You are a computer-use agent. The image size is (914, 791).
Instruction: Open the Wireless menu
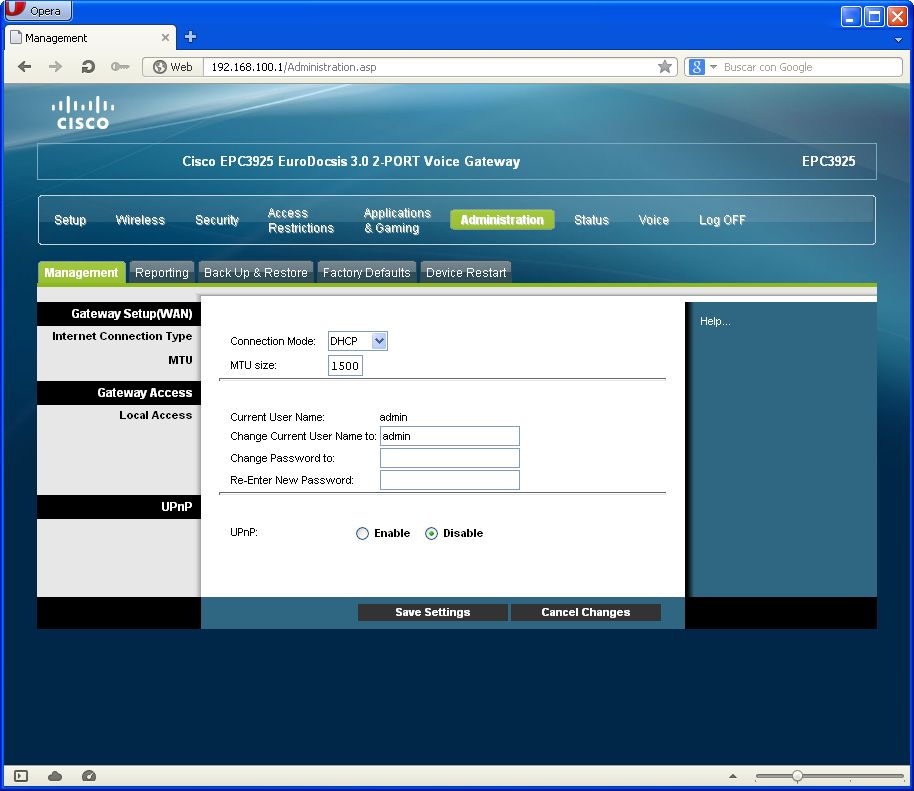(140, 220)
